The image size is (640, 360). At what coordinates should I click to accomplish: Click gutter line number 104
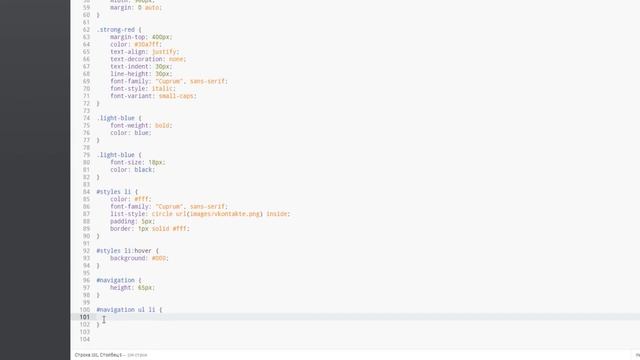(x=84, y=339)
